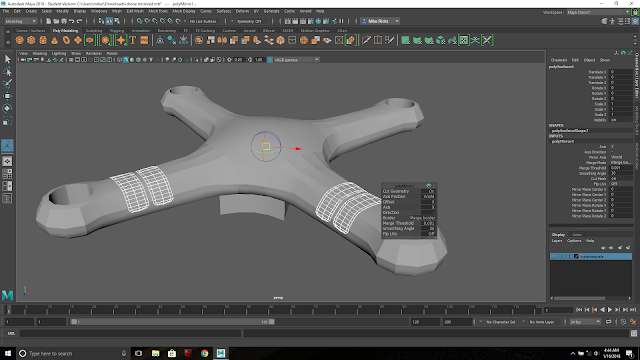Open the Modeling menu set dropdown

(x=20, y=21)
